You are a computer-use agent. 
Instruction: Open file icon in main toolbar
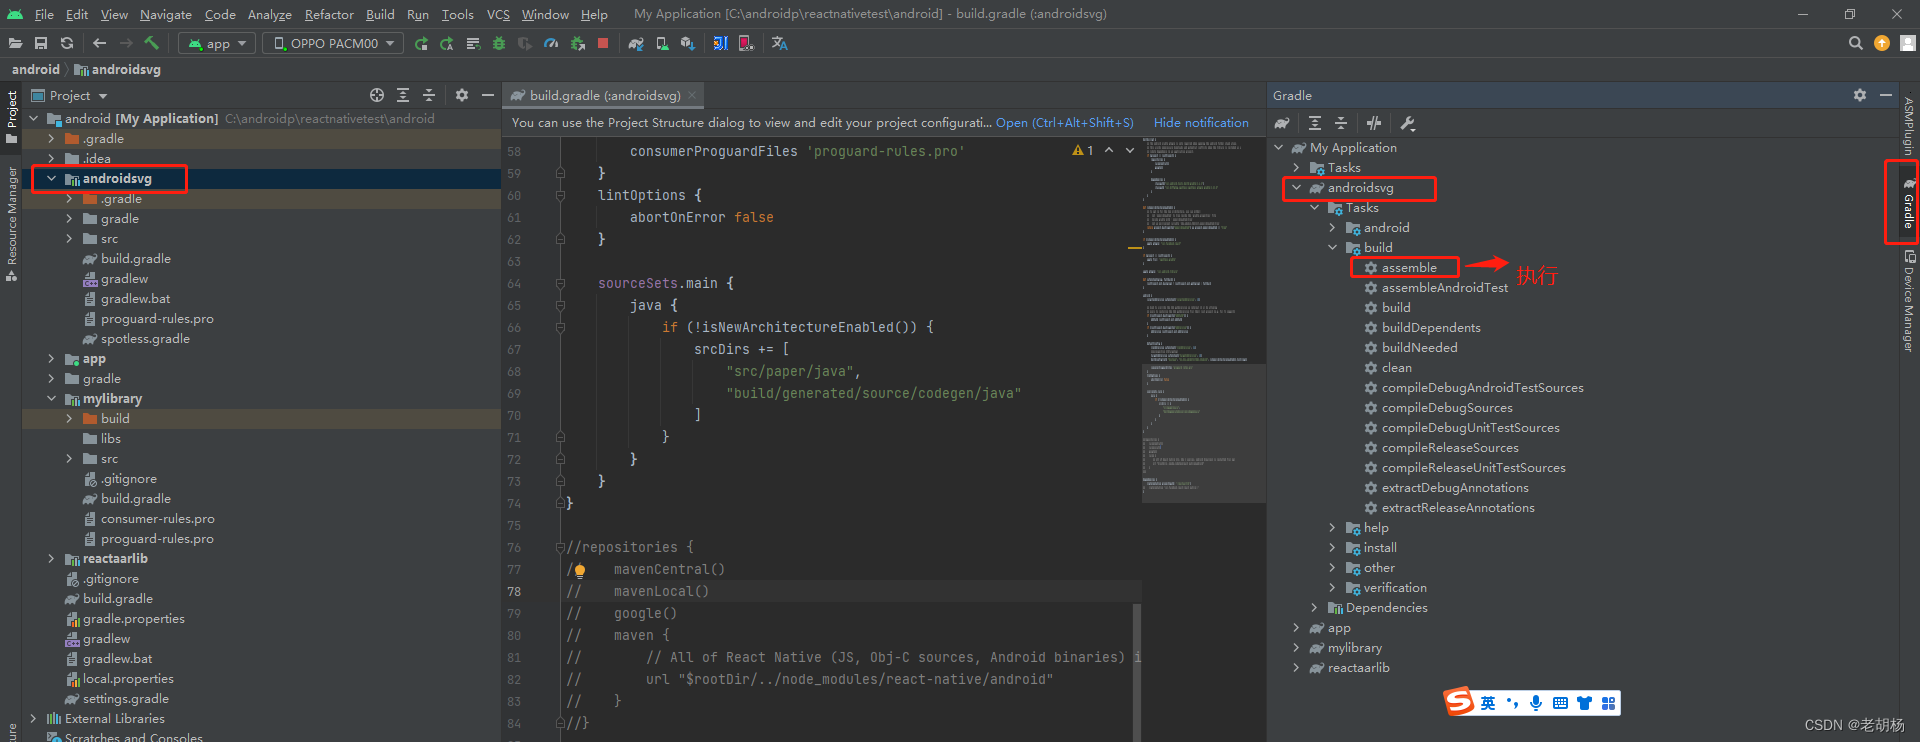[x=15, y=43]
